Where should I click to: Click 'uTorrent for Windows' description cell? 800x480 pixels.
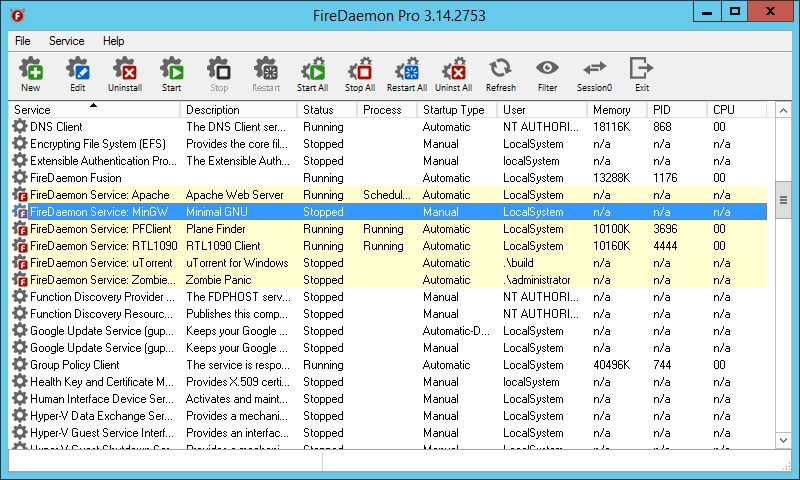coord(237,263)
